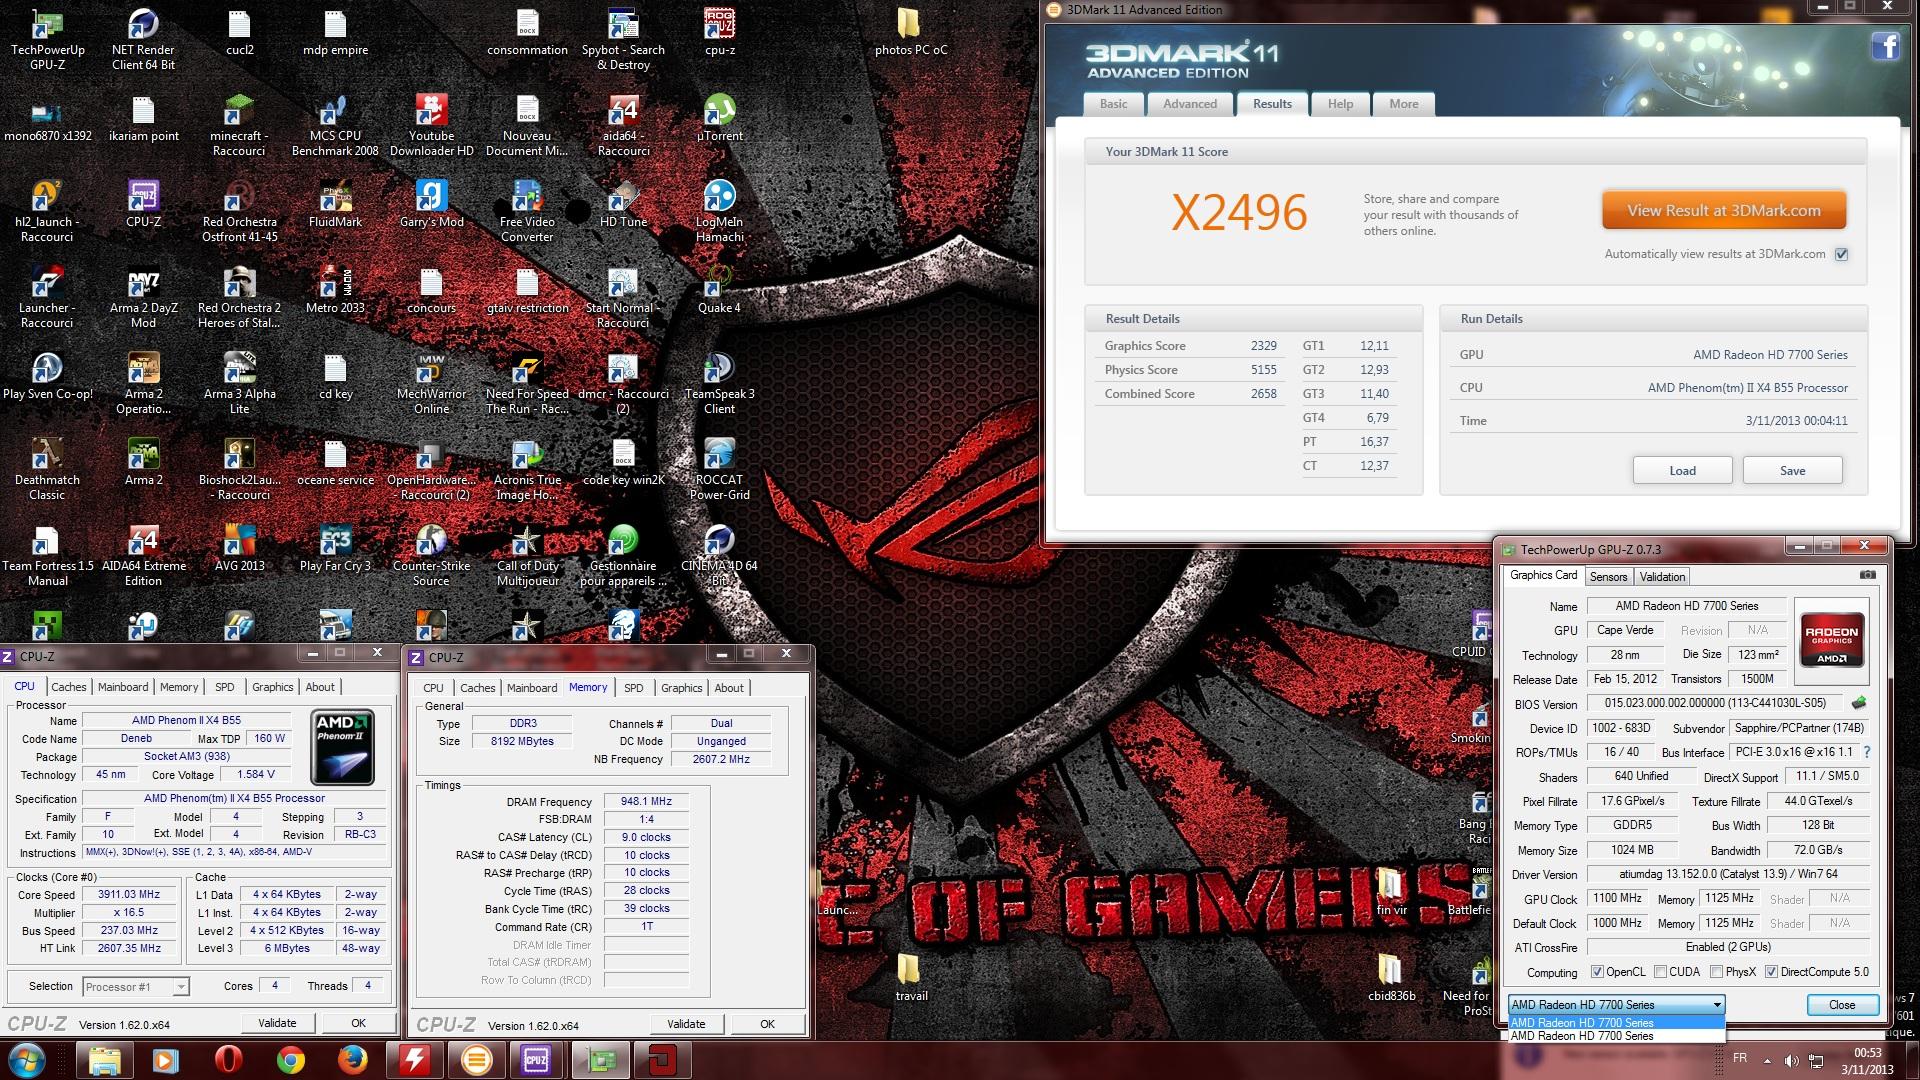Image resolution: width=1920 pixels, height=1080 pixels.
Task: Click the Windows Start button
Action: [x=27, y=1060]
